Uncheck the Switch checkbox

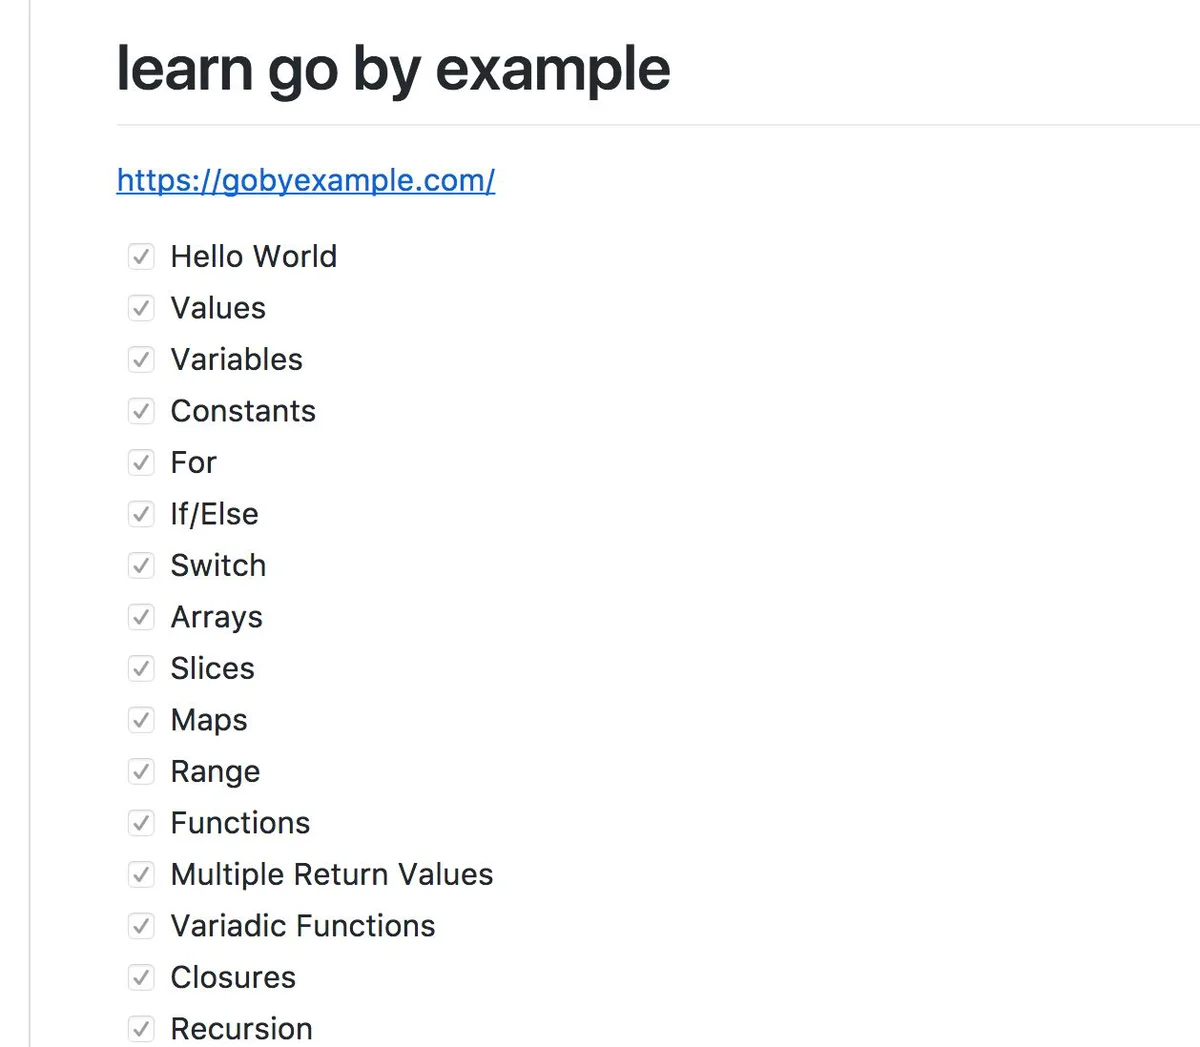coord(141,566)
